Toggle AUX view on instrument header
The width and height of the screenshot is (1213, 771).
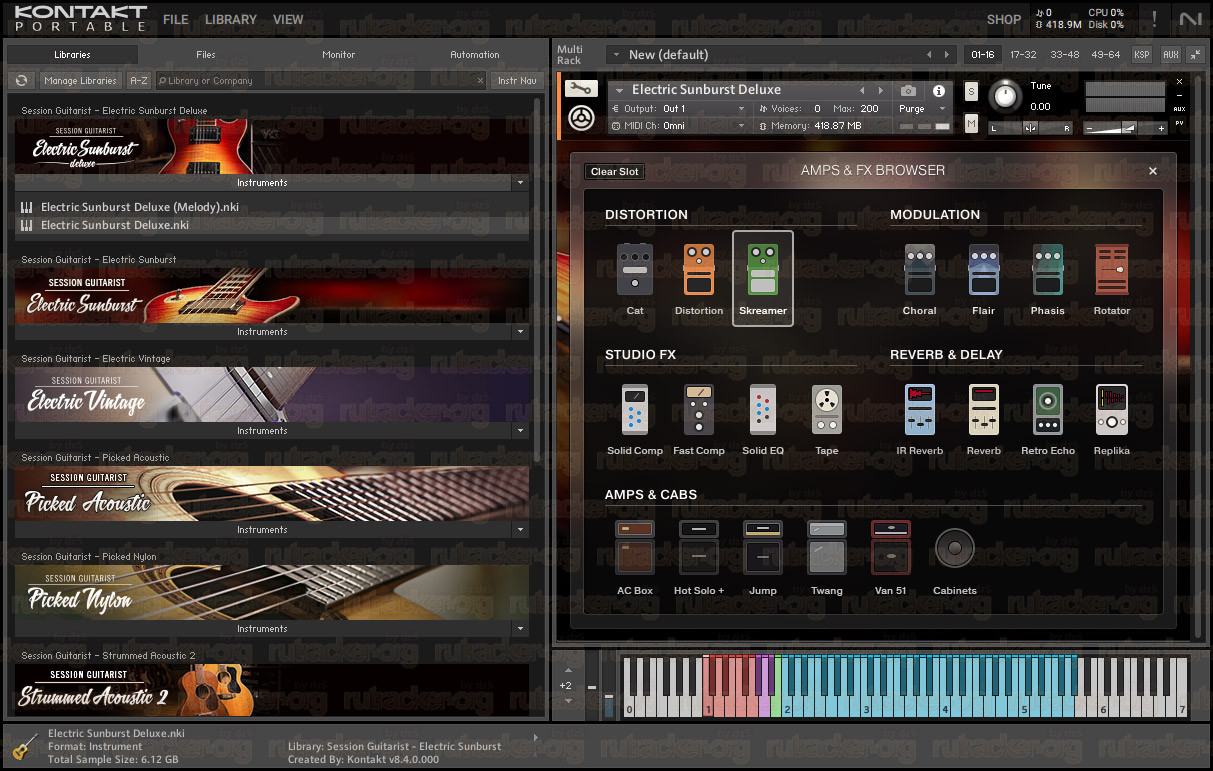pos(1180,108)
